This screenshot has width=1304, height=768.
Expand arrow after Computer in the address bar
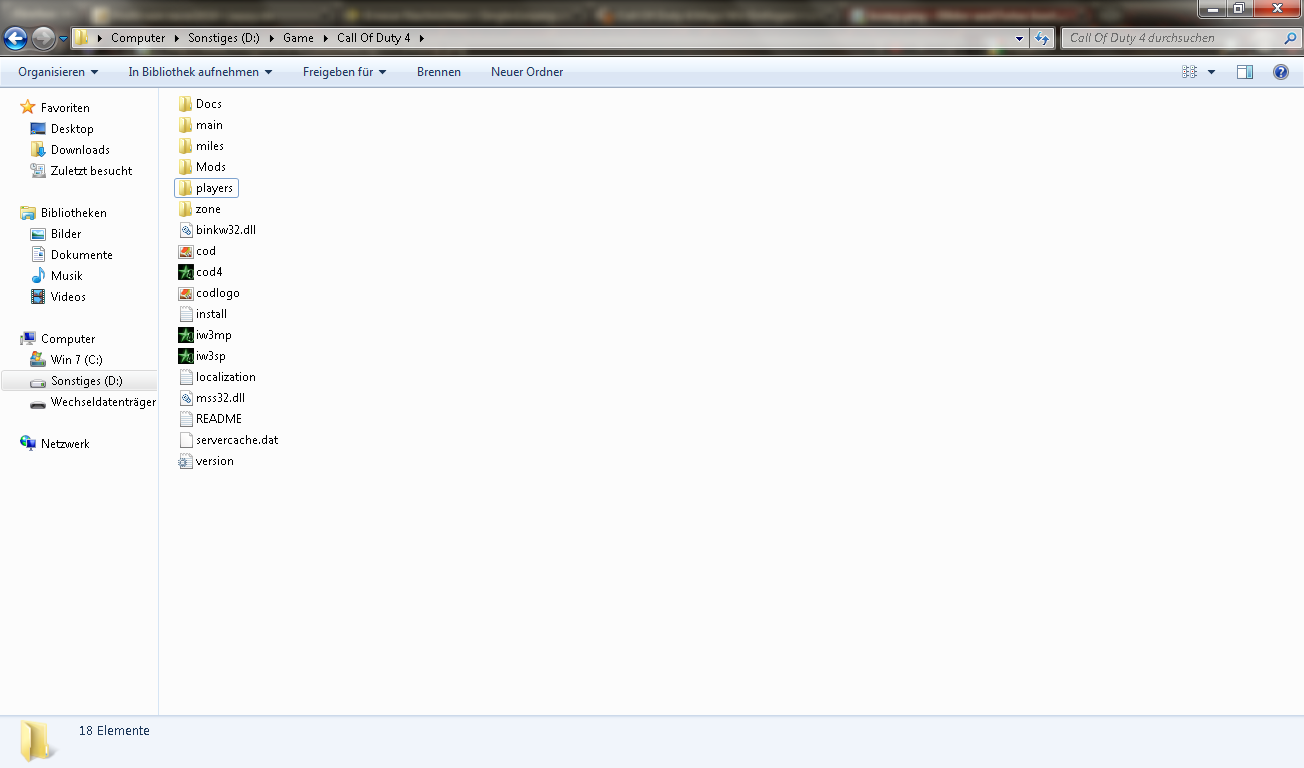[177, 38]
